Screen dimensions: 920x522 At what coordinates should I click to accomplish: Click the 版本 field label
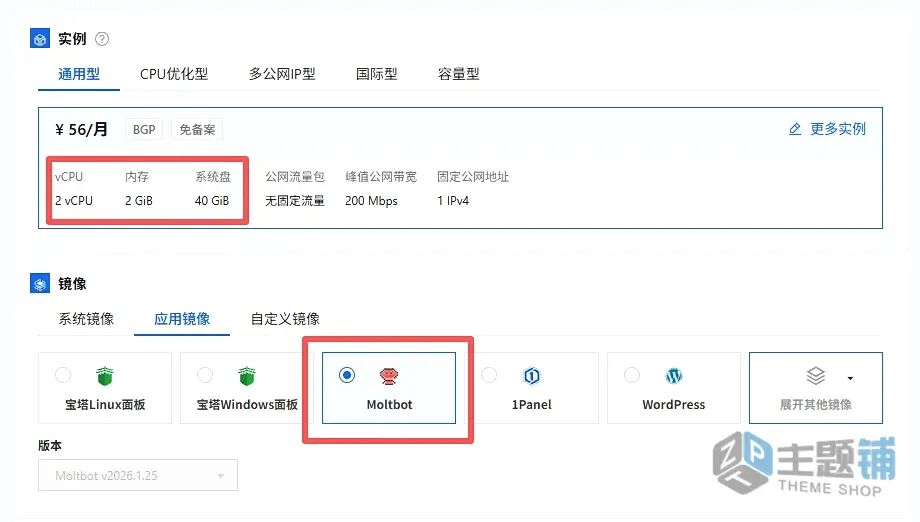(50, 446)
